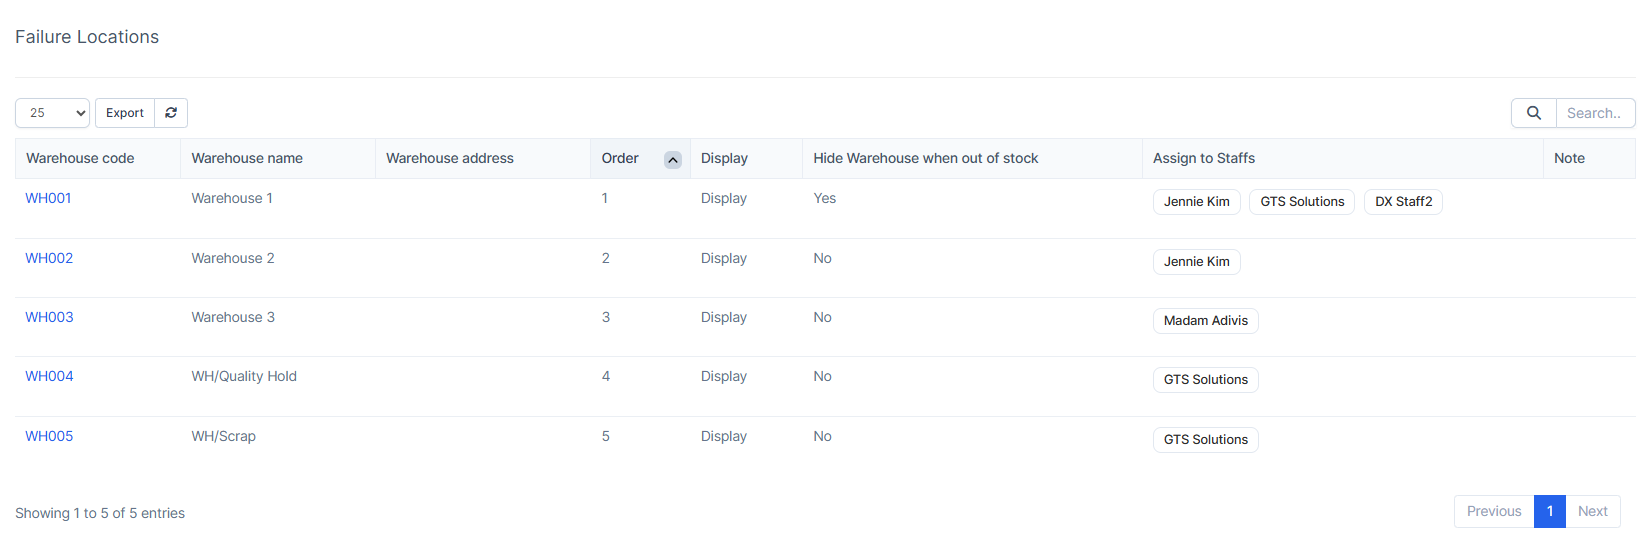Image resolution: width=1645 pixels, height=554 pixels.
Task: Click Jennie Kim tag in WH002 row
Action: 1196,262
